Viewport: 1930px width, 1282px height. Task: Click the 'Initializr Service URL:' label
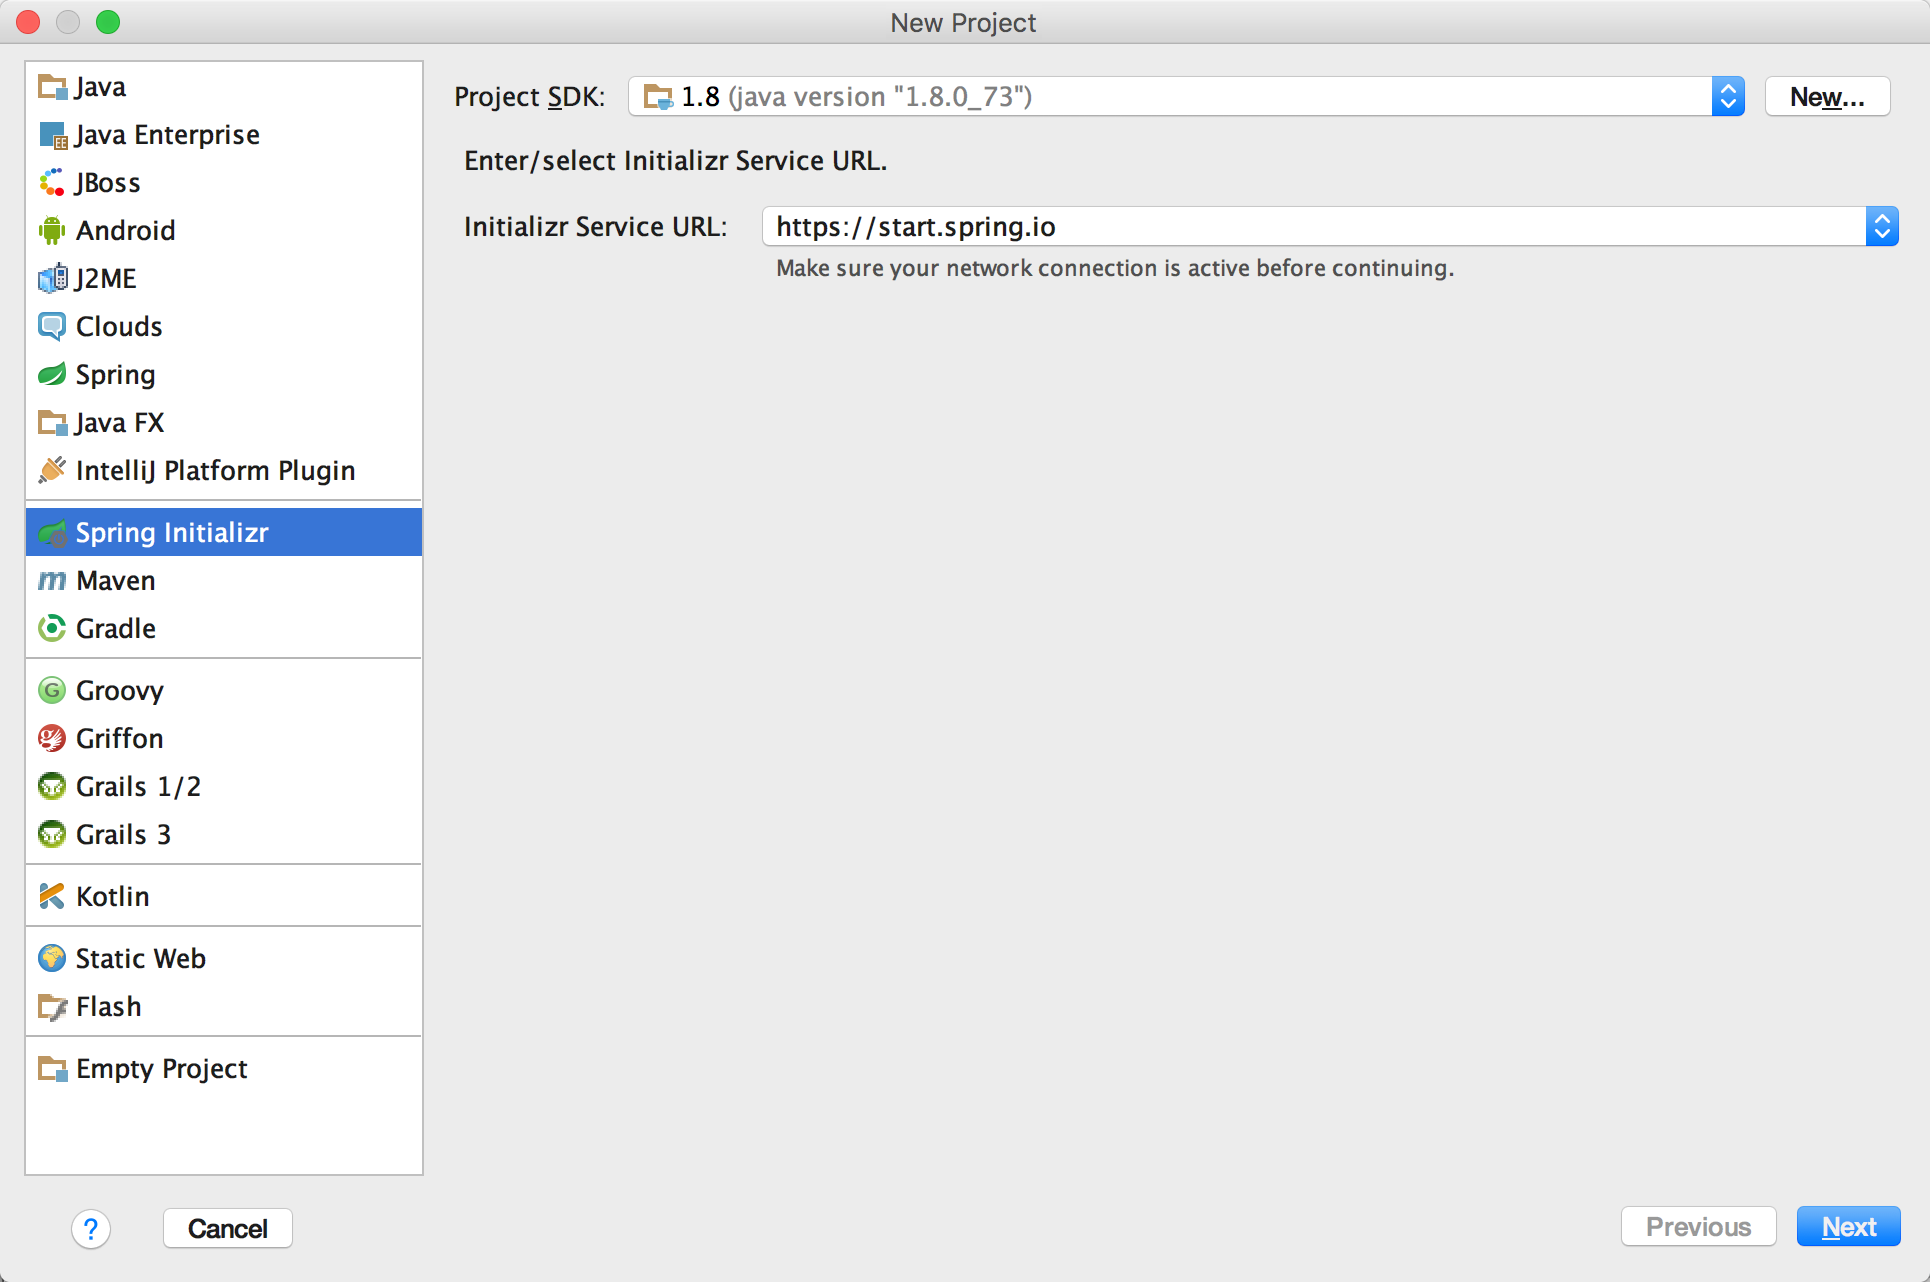click(x=595, y=227)
